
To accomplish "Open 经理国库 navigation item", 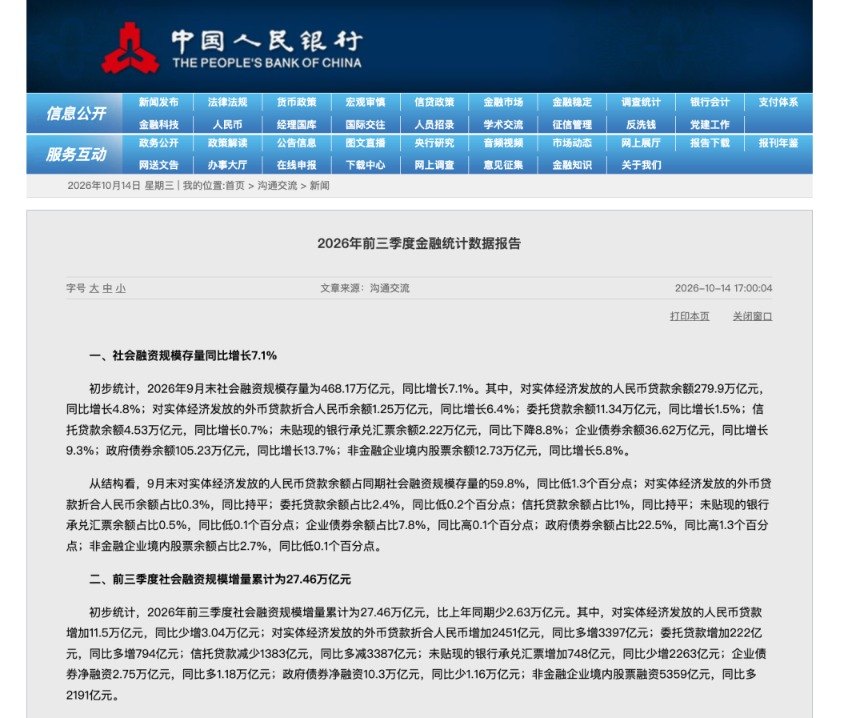I will [x=296, y=125].
